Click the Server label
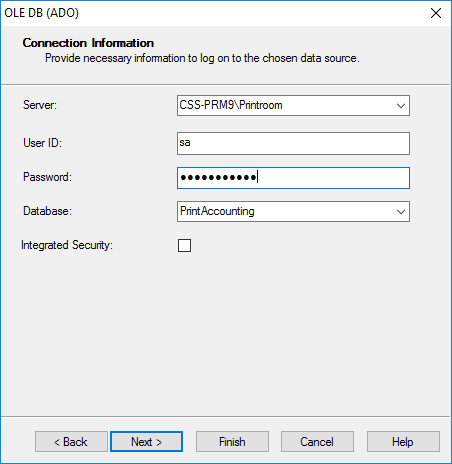 (40, 105)
